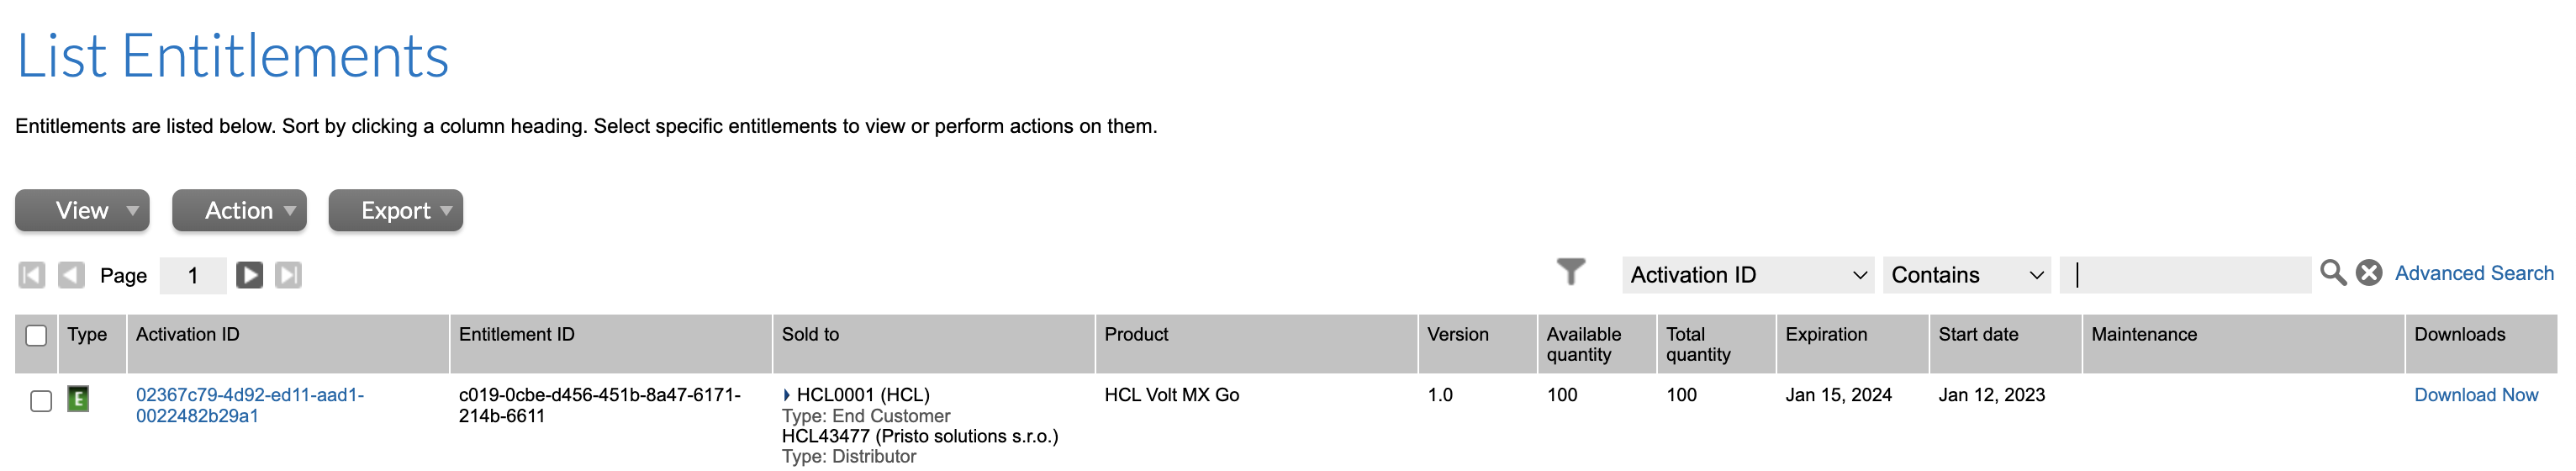Open the Advanced Search link
2576x471 pixels.
(2473, 273)
